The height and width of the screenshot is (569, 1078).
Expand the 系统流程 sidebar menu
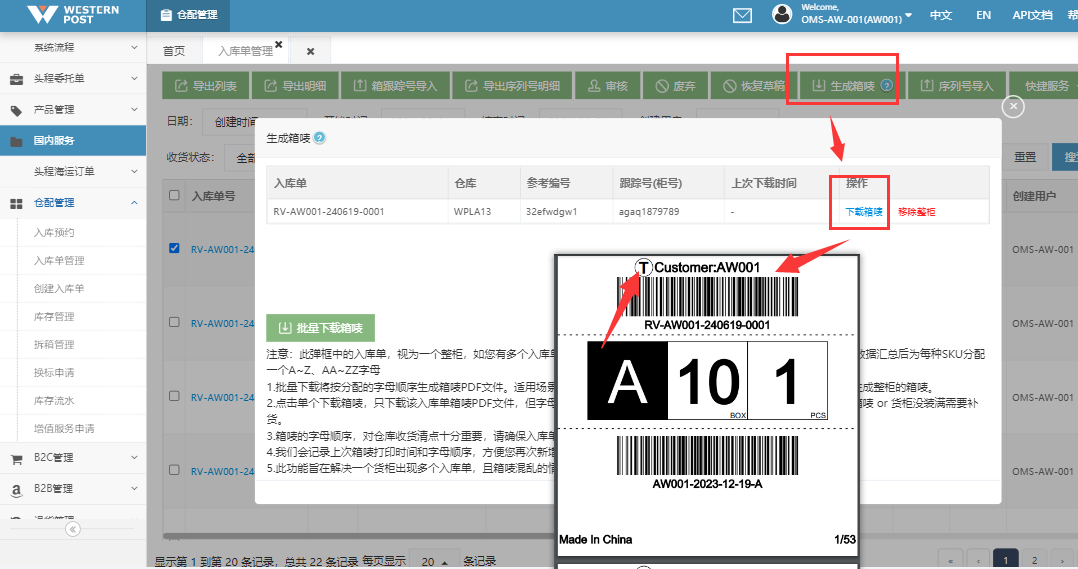click(73, 47)
